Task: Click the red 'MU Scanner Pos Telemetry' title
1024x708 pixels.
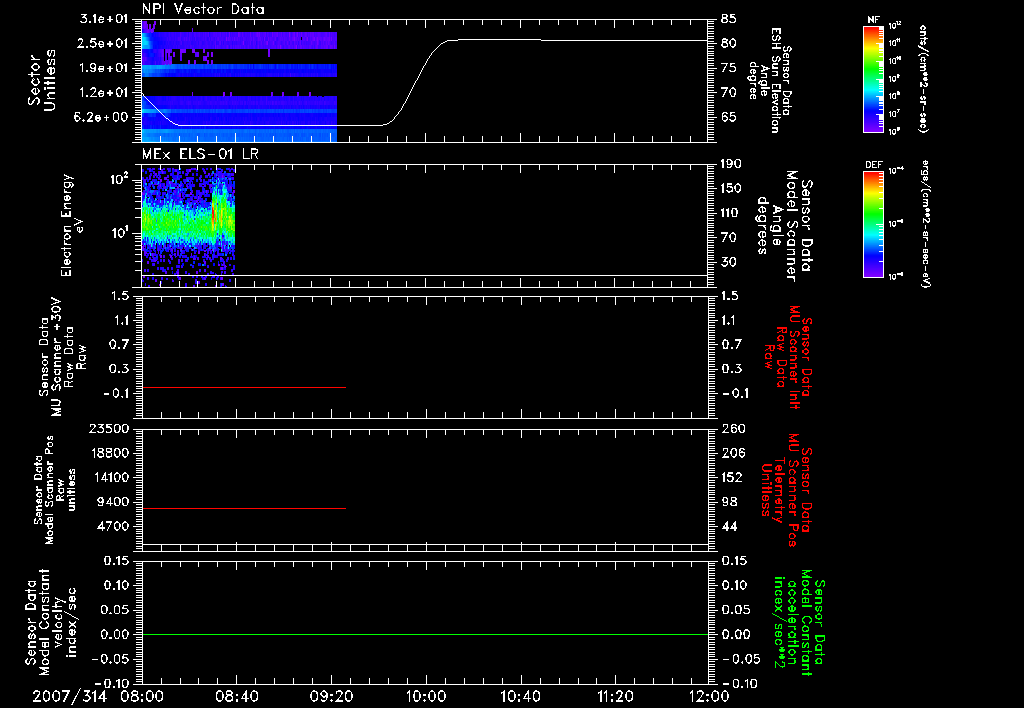Action: click(x=787, y=489)
